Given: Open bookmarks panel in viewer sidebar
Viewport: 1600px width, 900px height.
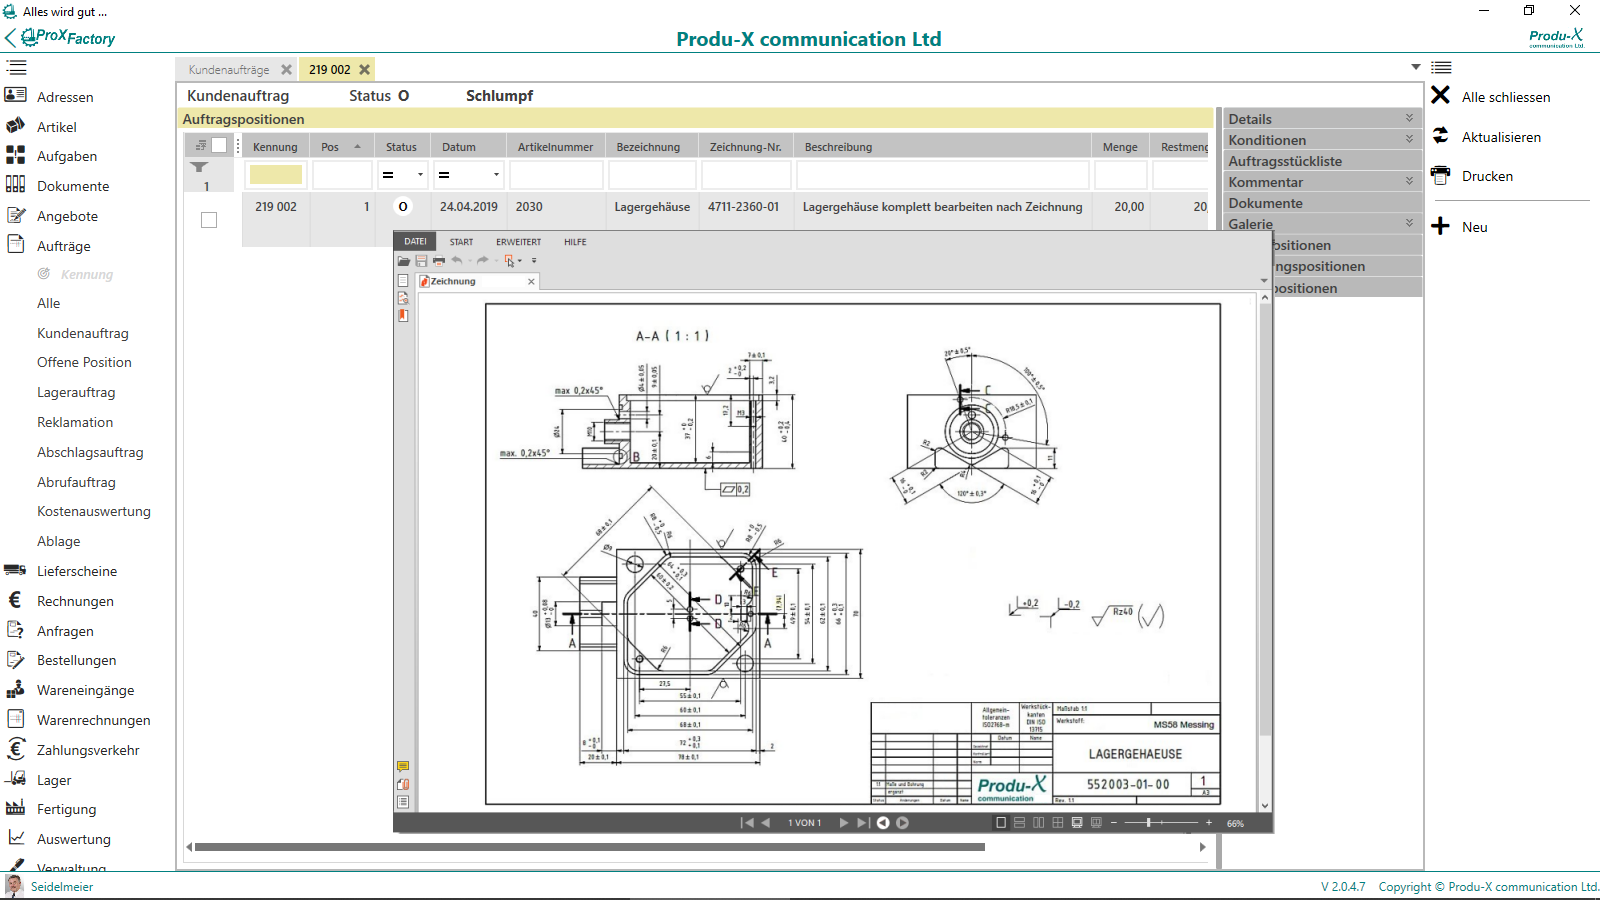Looking at the screenshot, I should (403, 315).
